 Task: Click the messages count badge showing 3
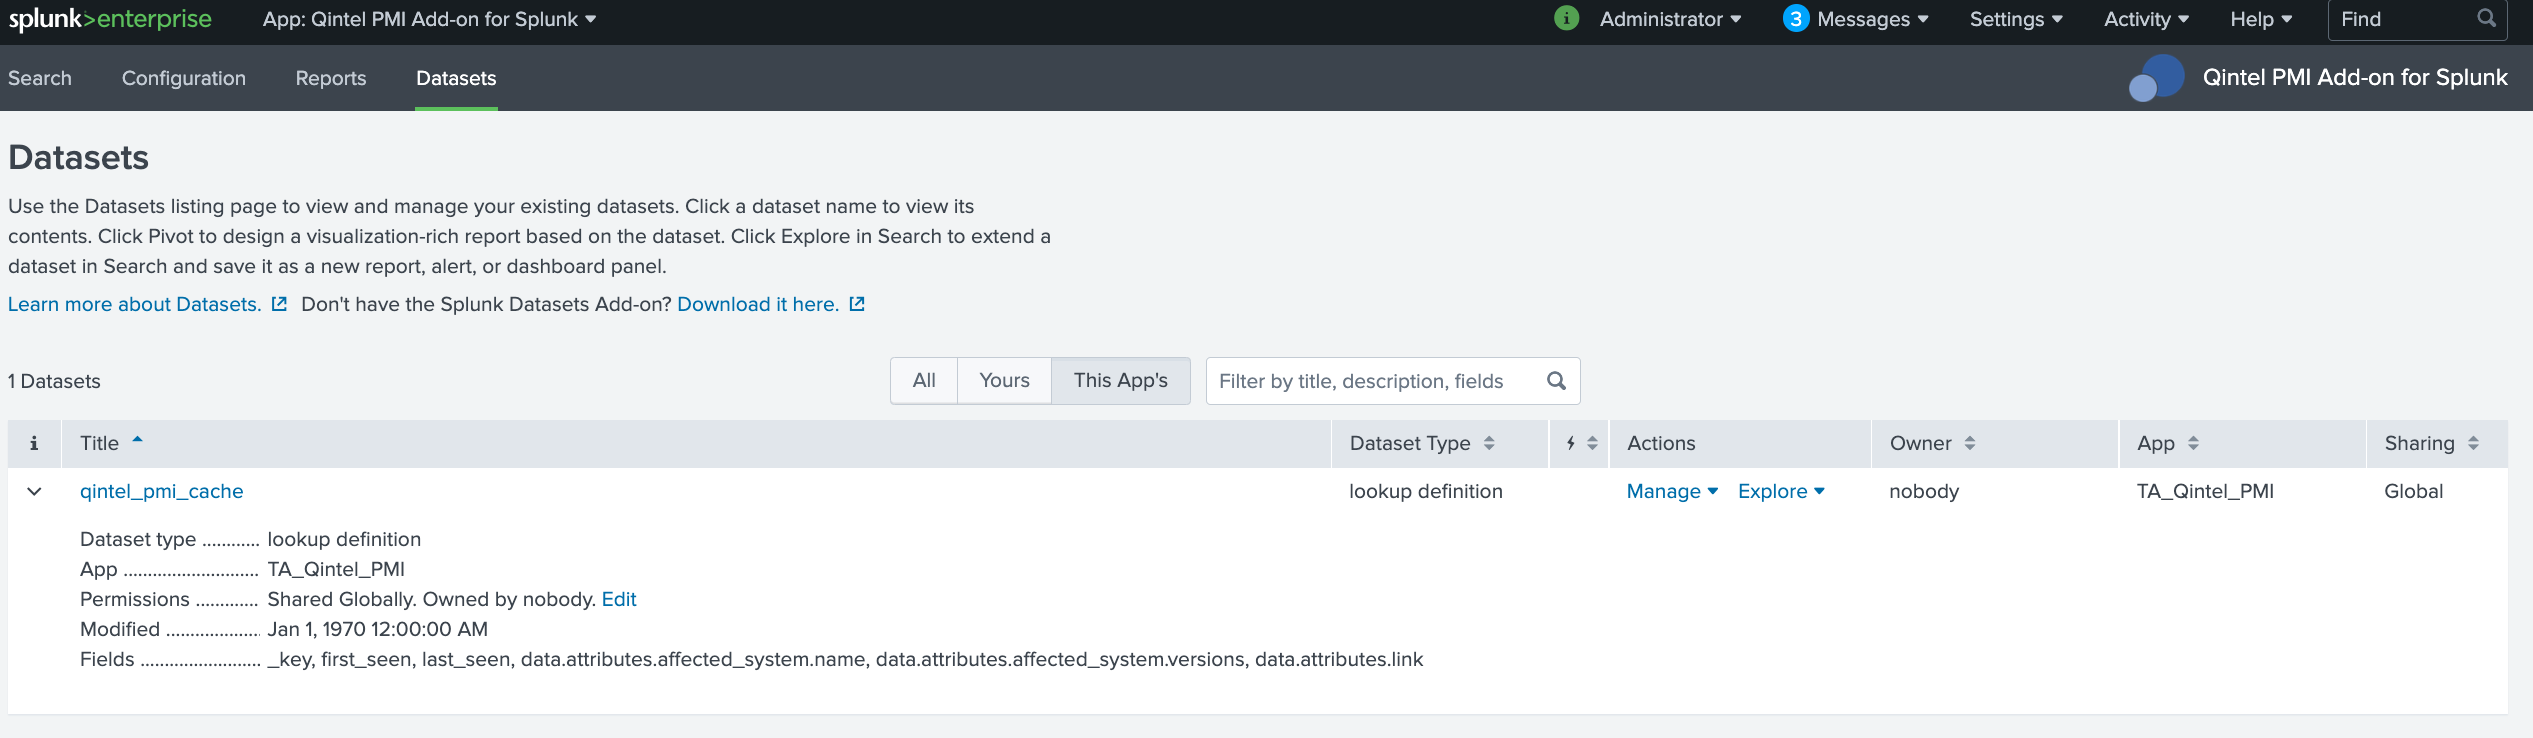1795,19
